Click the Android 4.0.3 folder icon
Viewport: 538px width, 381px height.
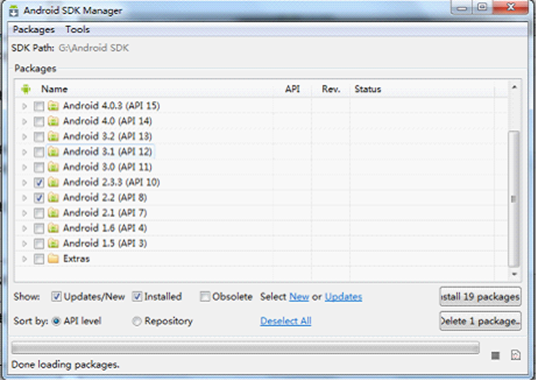(53, 106)
